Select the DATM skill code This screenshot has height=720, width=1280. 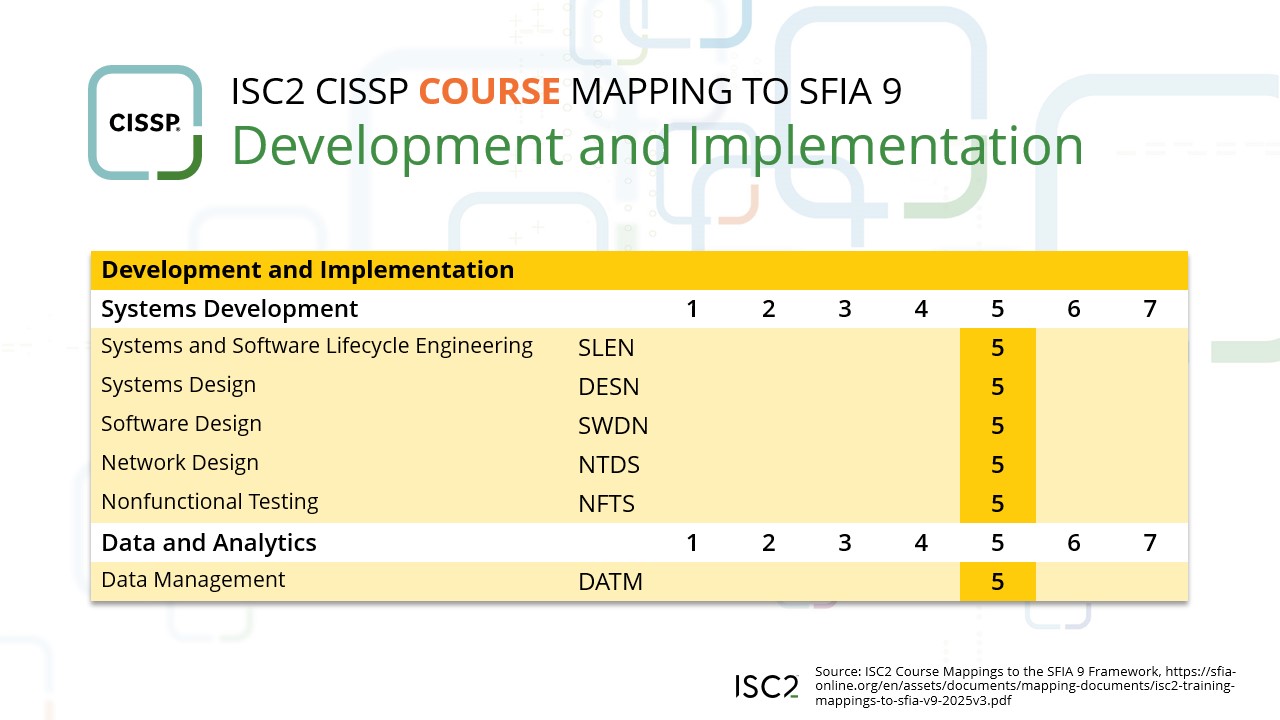tap(610, 582)
